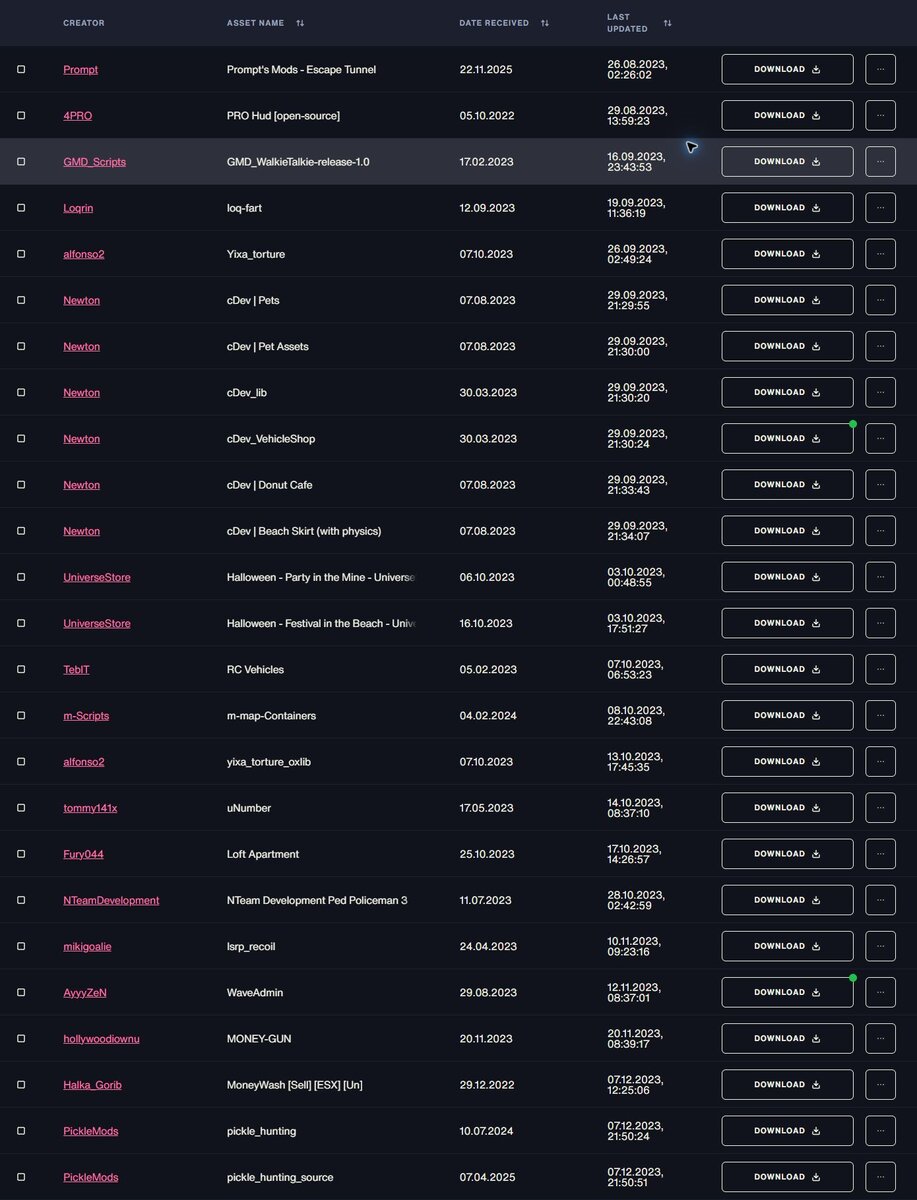Download GMD_WalkieTalkie-release-1.0 asset
Image resolution: width=917 pixels, height=1200 pixels.
pos(787,161)
